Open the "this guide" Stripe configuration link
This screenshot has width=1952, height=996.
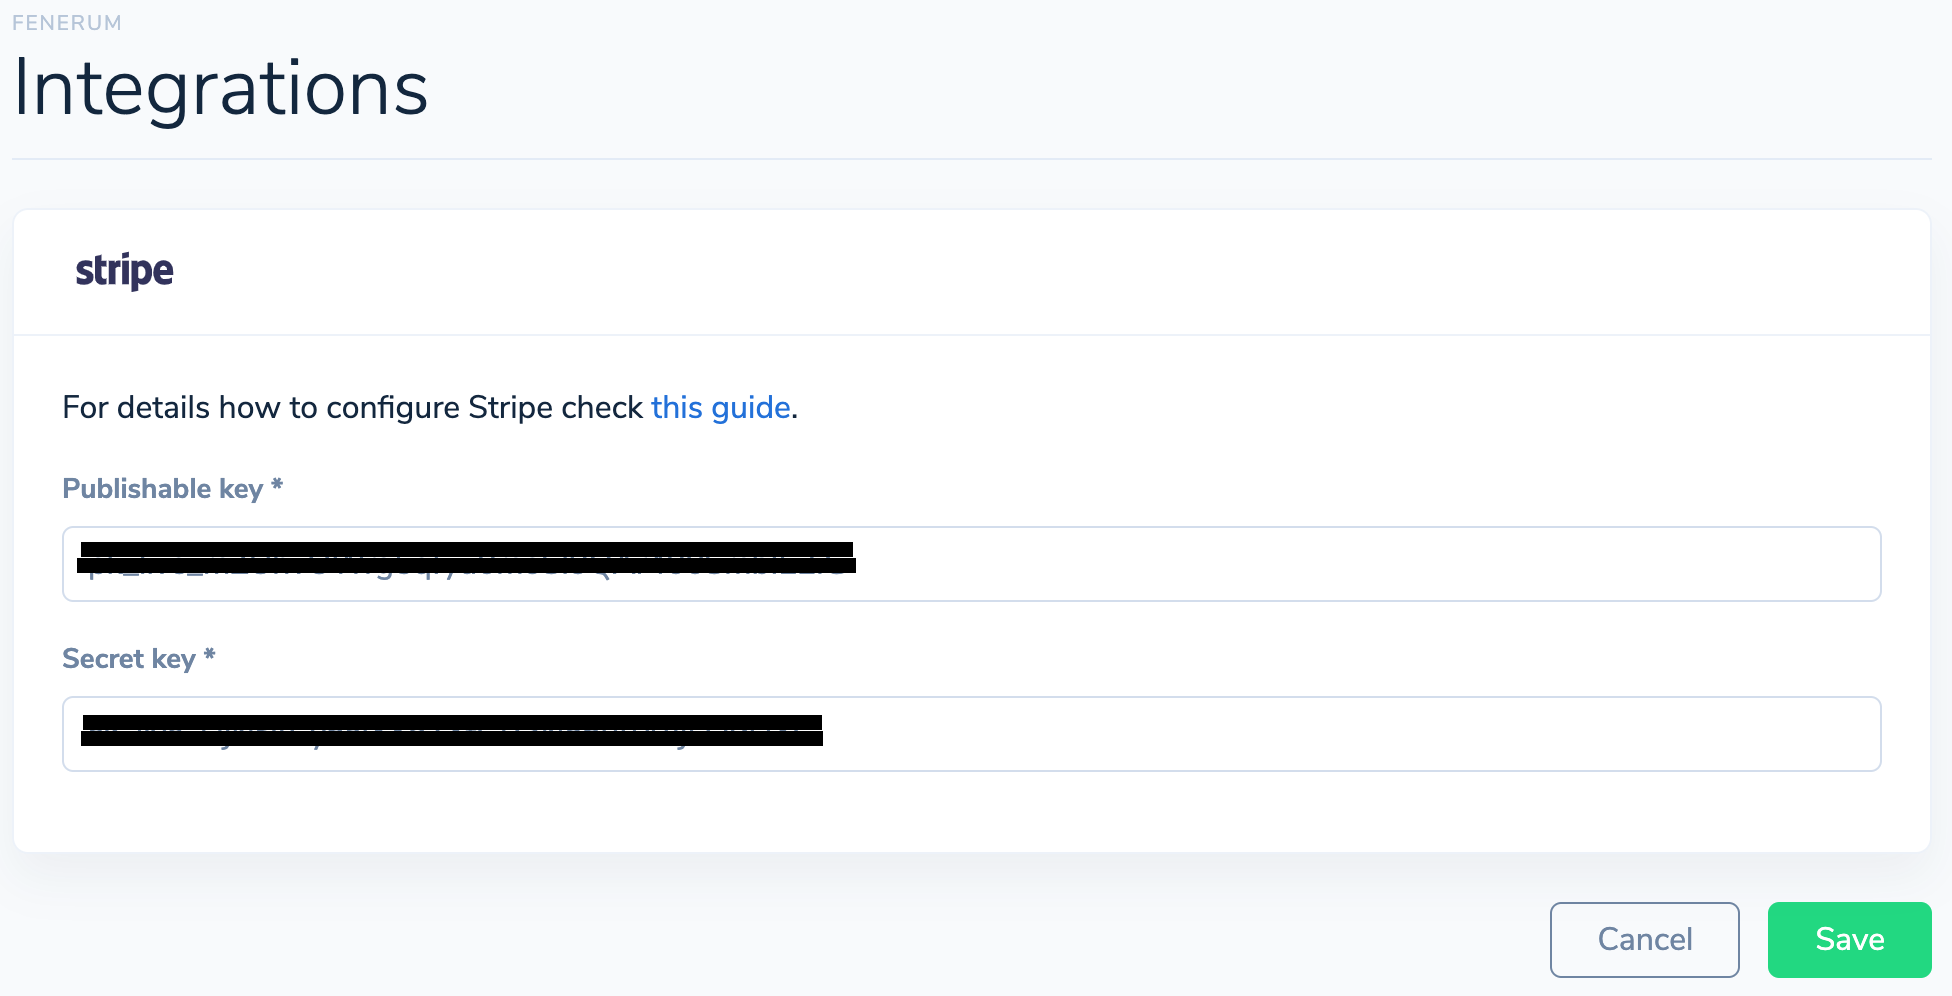(x=721, y=407)
